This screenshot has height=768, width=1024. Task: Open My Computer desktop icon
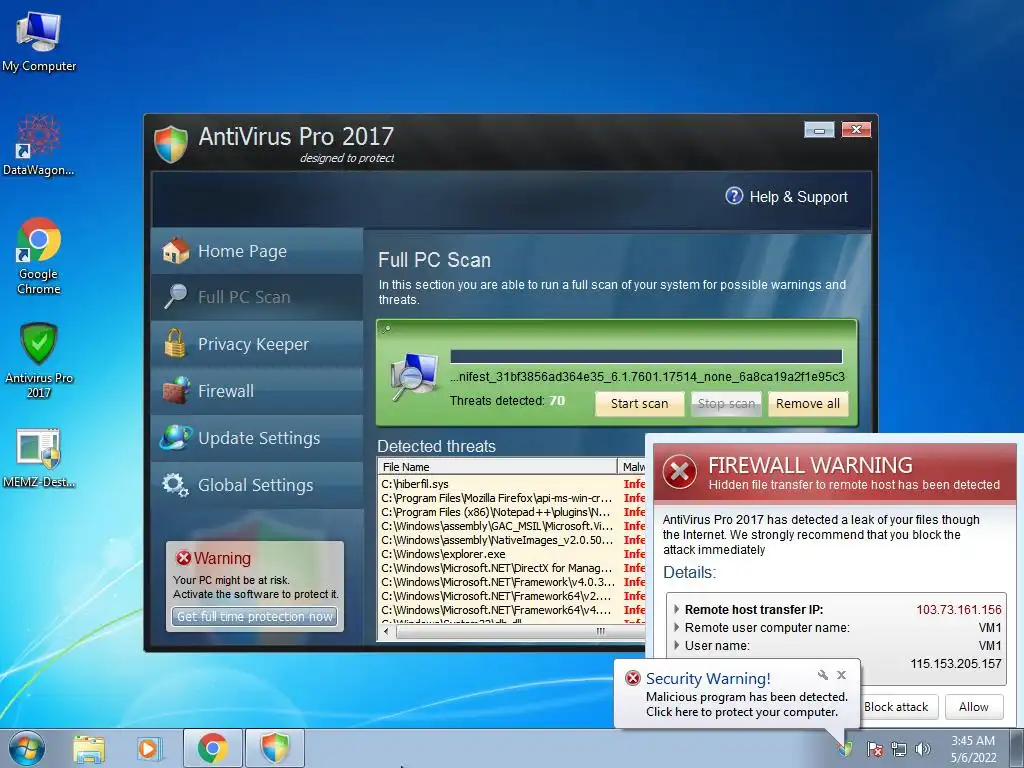[x=39, y=41]
